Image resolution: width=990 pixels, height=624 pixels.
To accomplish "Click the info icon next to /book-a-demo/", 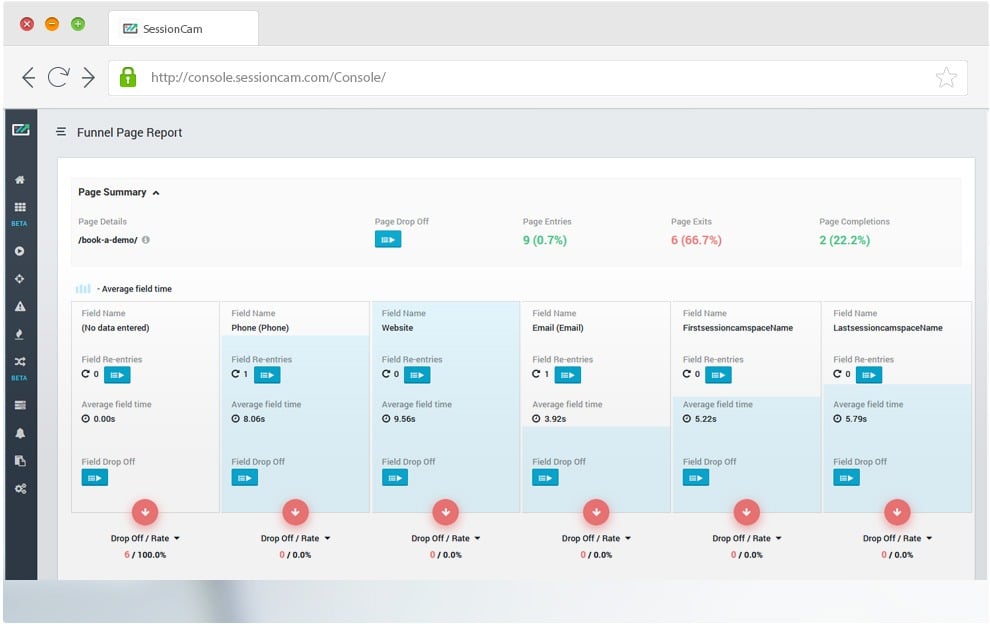I will (x=146, y=240).
